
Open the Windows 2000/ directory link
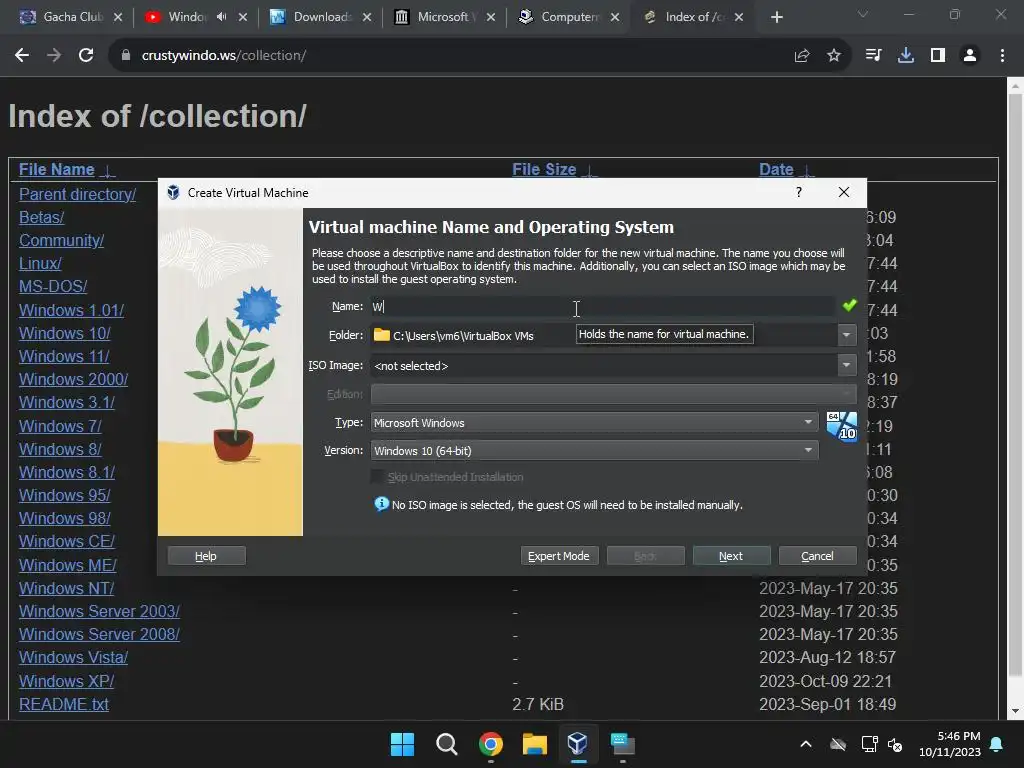click(73, 379)
